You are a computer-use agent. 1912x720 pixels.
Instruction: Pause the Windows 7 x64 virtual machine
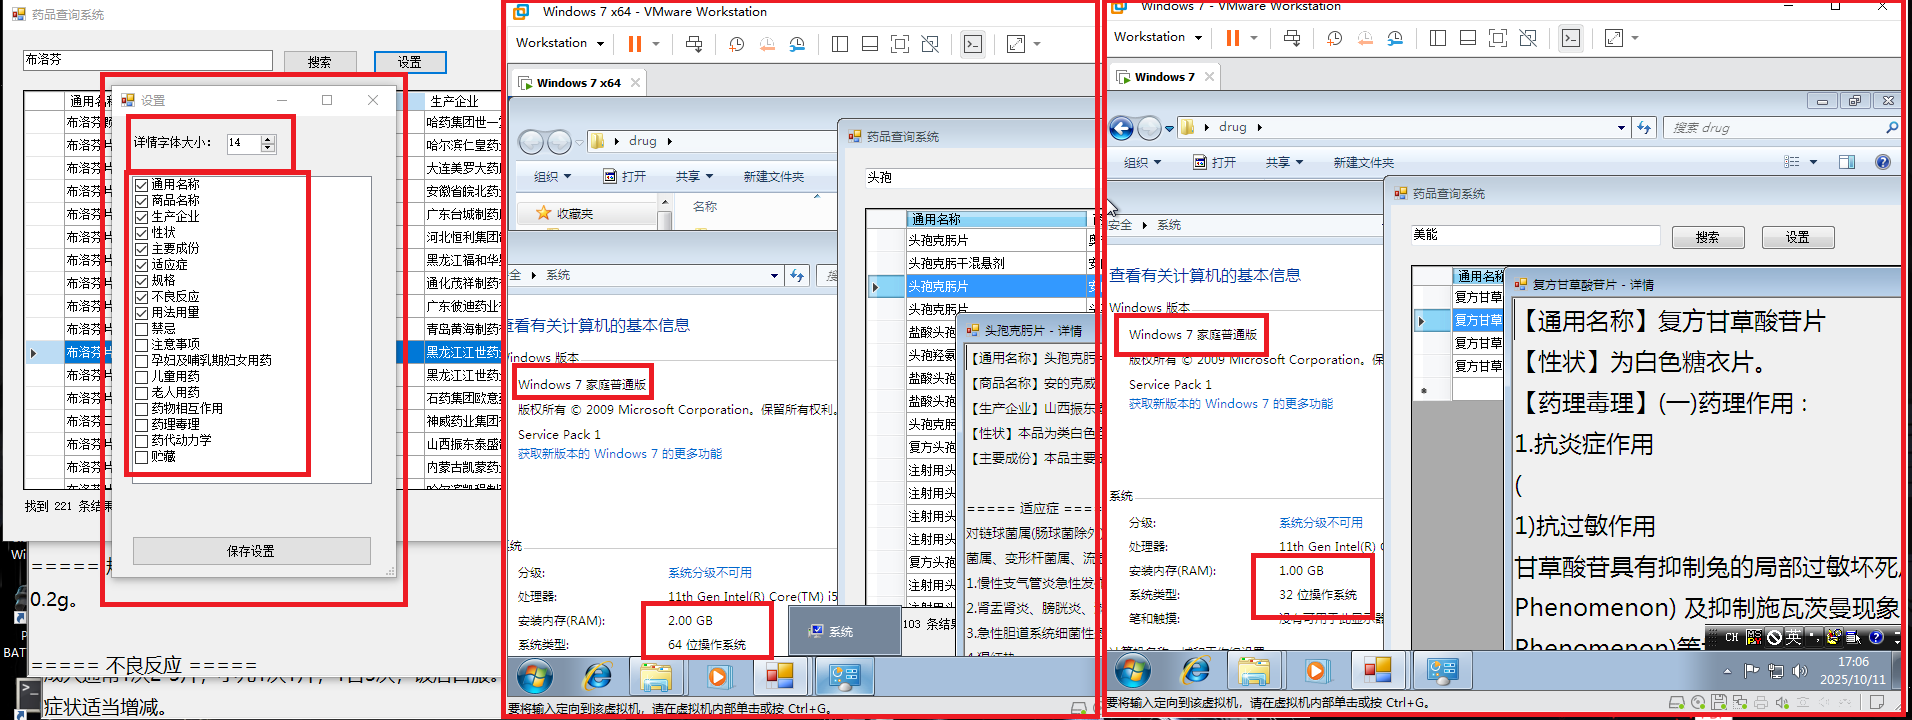pos(634,44)
